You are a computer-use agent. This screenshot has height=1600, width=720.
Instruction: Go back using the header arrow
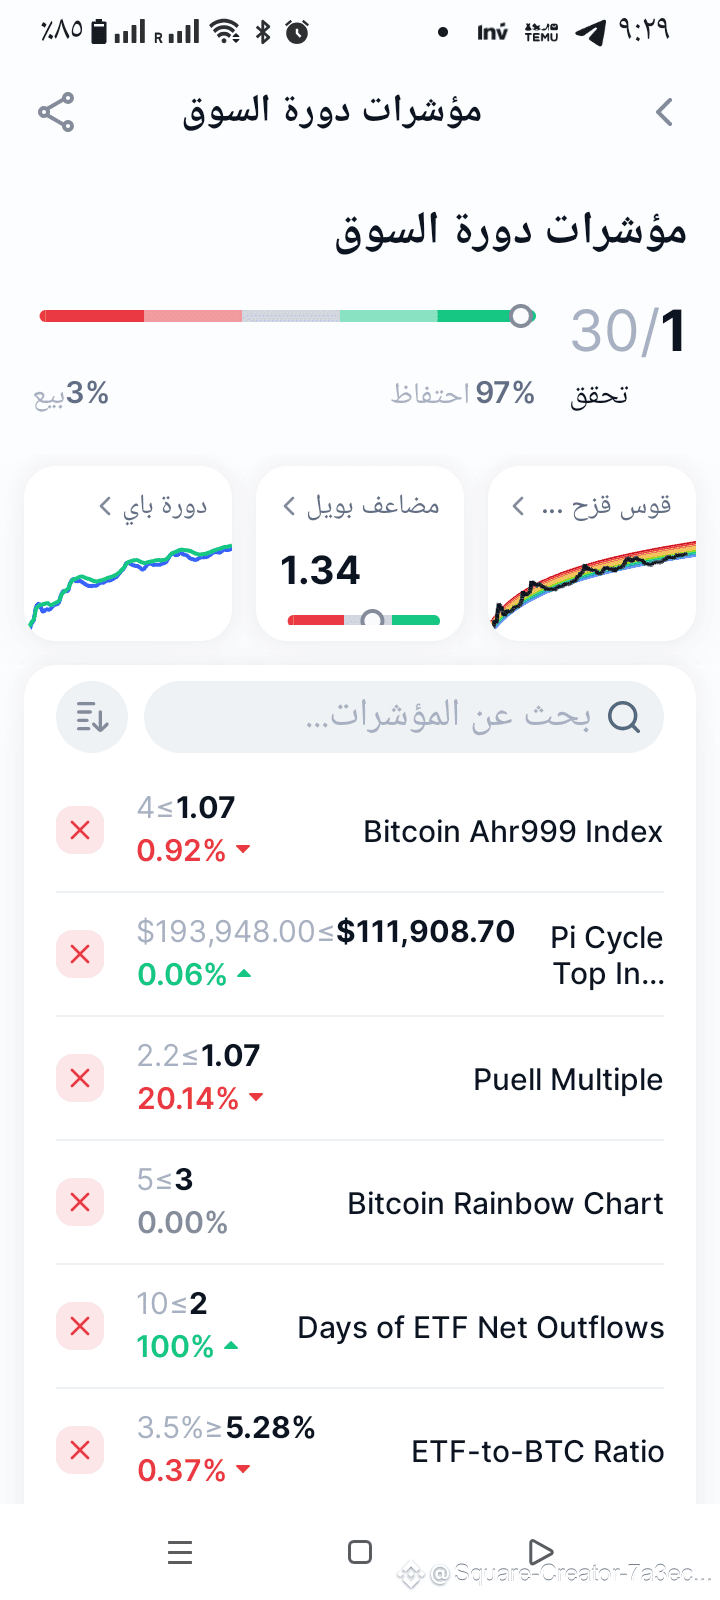[x=664, y=112]
